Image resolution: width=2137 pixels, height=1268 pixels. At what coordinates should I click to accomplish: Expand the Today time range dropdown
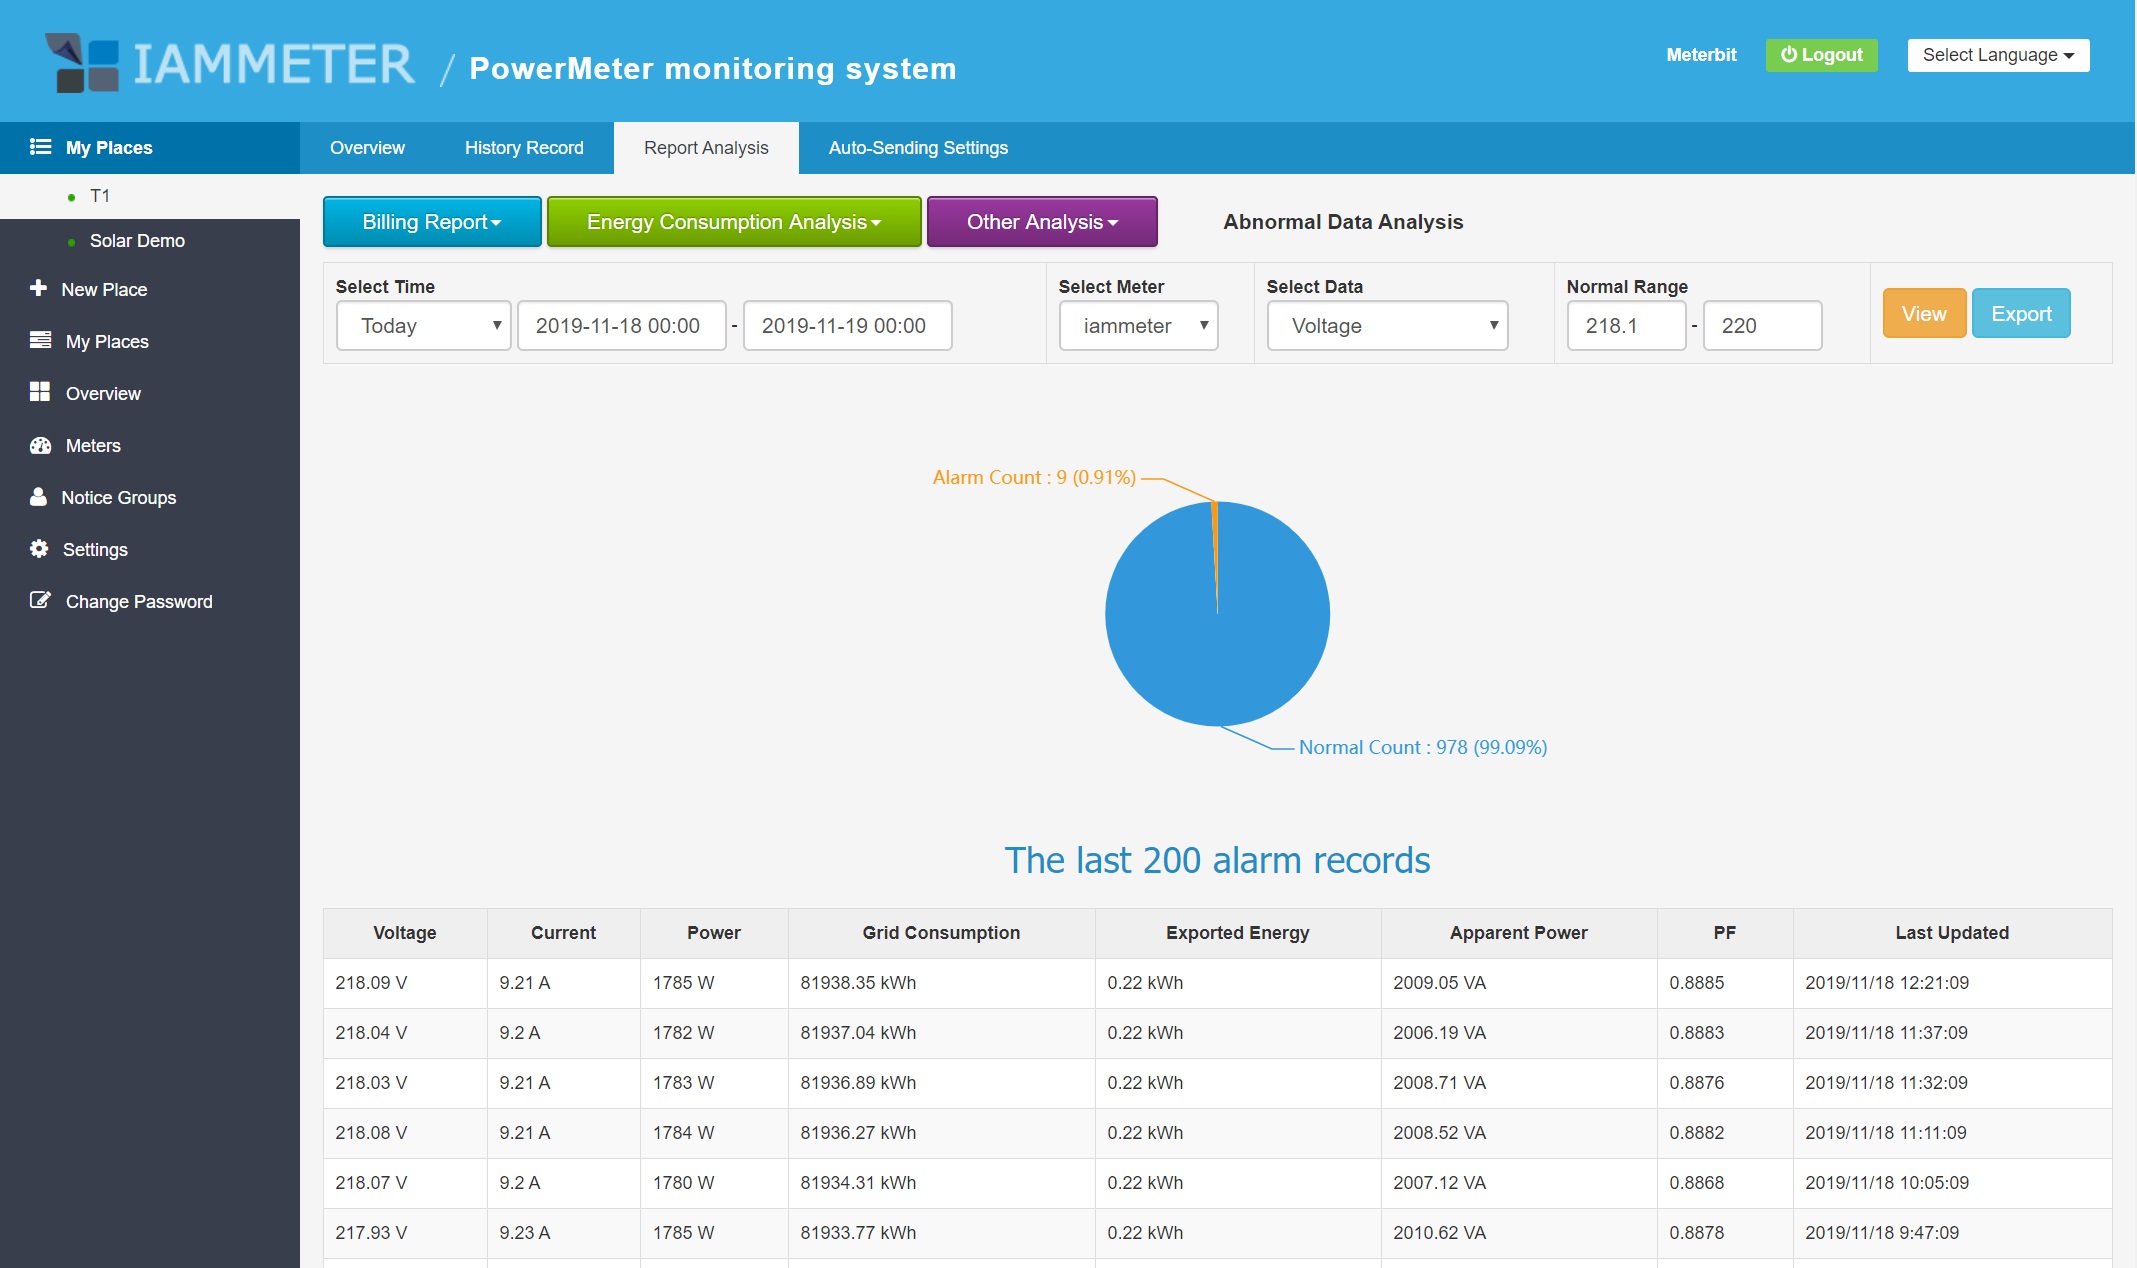(423, 326)
